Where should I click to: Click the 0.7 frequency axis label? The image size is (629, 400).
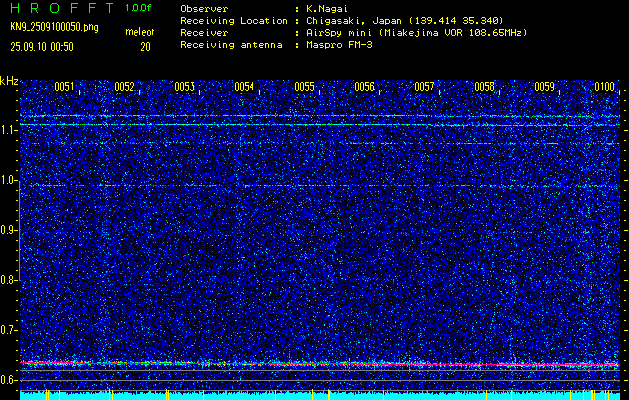7,330
